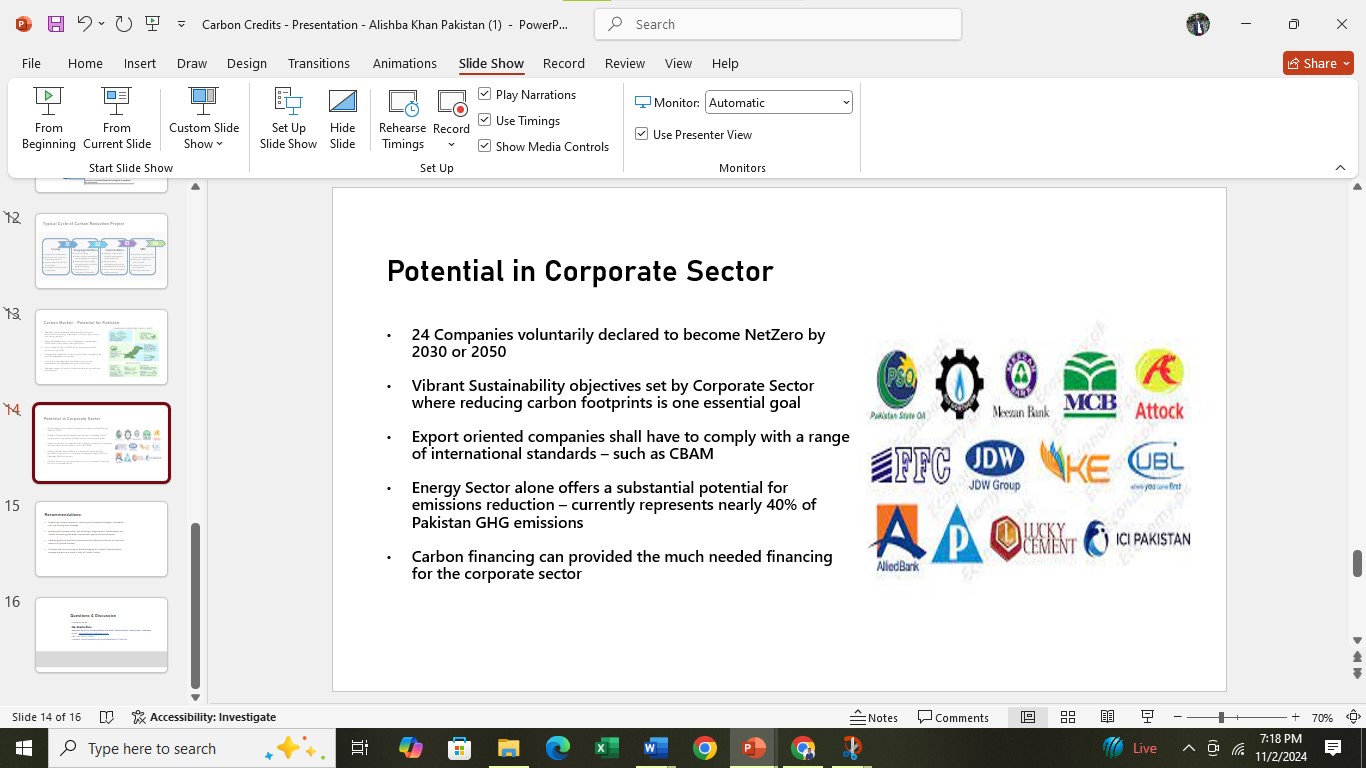Start show From Current Slide
Screen dimensions: 1366x768
116,118
